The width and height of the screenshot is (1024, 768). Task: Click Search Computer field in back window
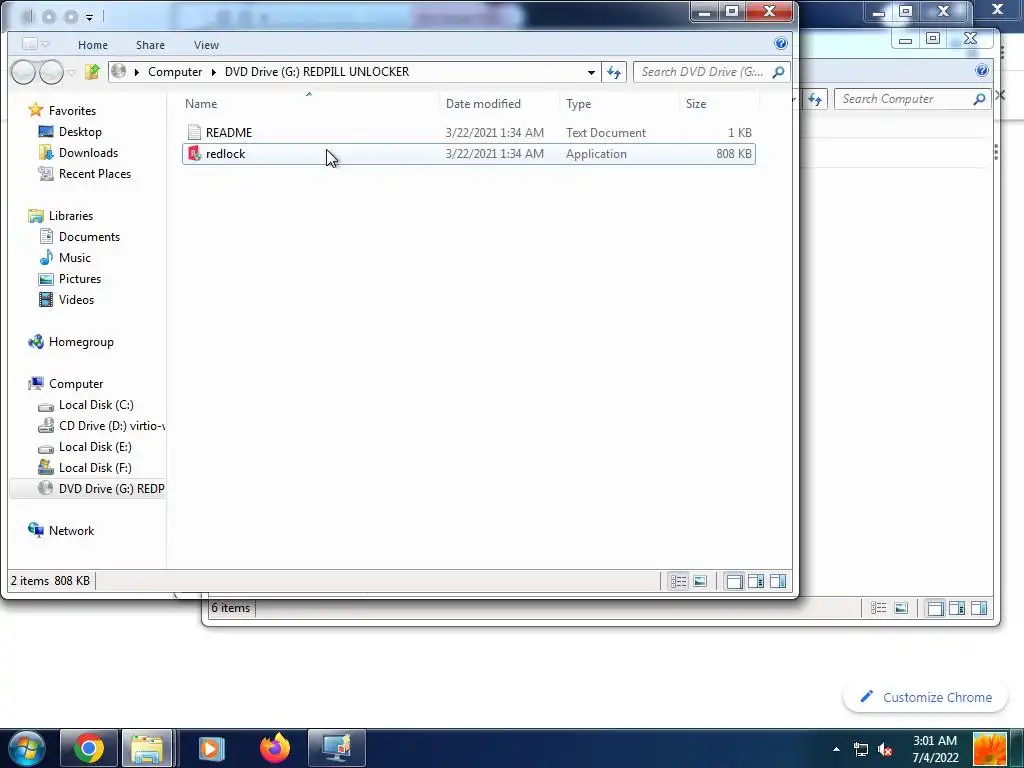904,99
